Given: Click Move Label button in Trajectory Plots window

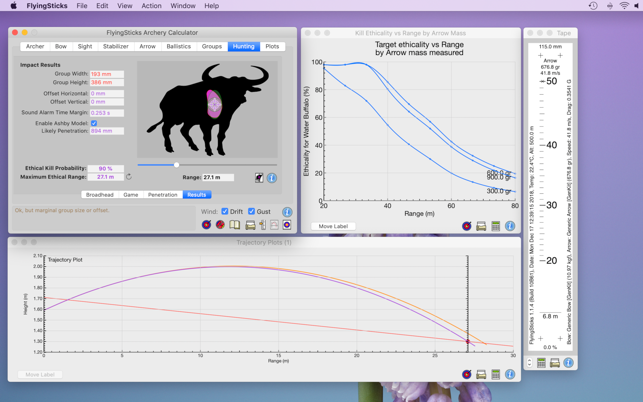Looking at the screenshot, I should (40, 375).
